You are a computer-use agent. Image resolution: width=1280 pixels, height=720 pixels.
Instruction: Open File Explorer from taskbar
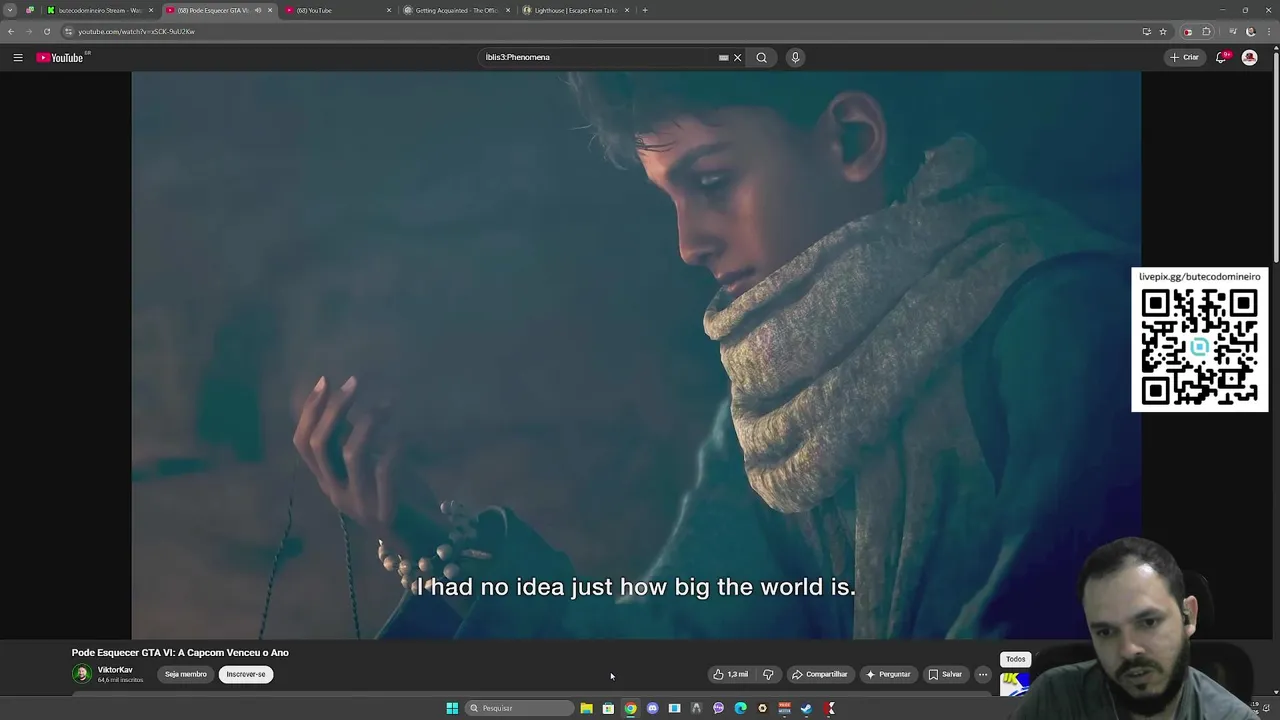586,708
